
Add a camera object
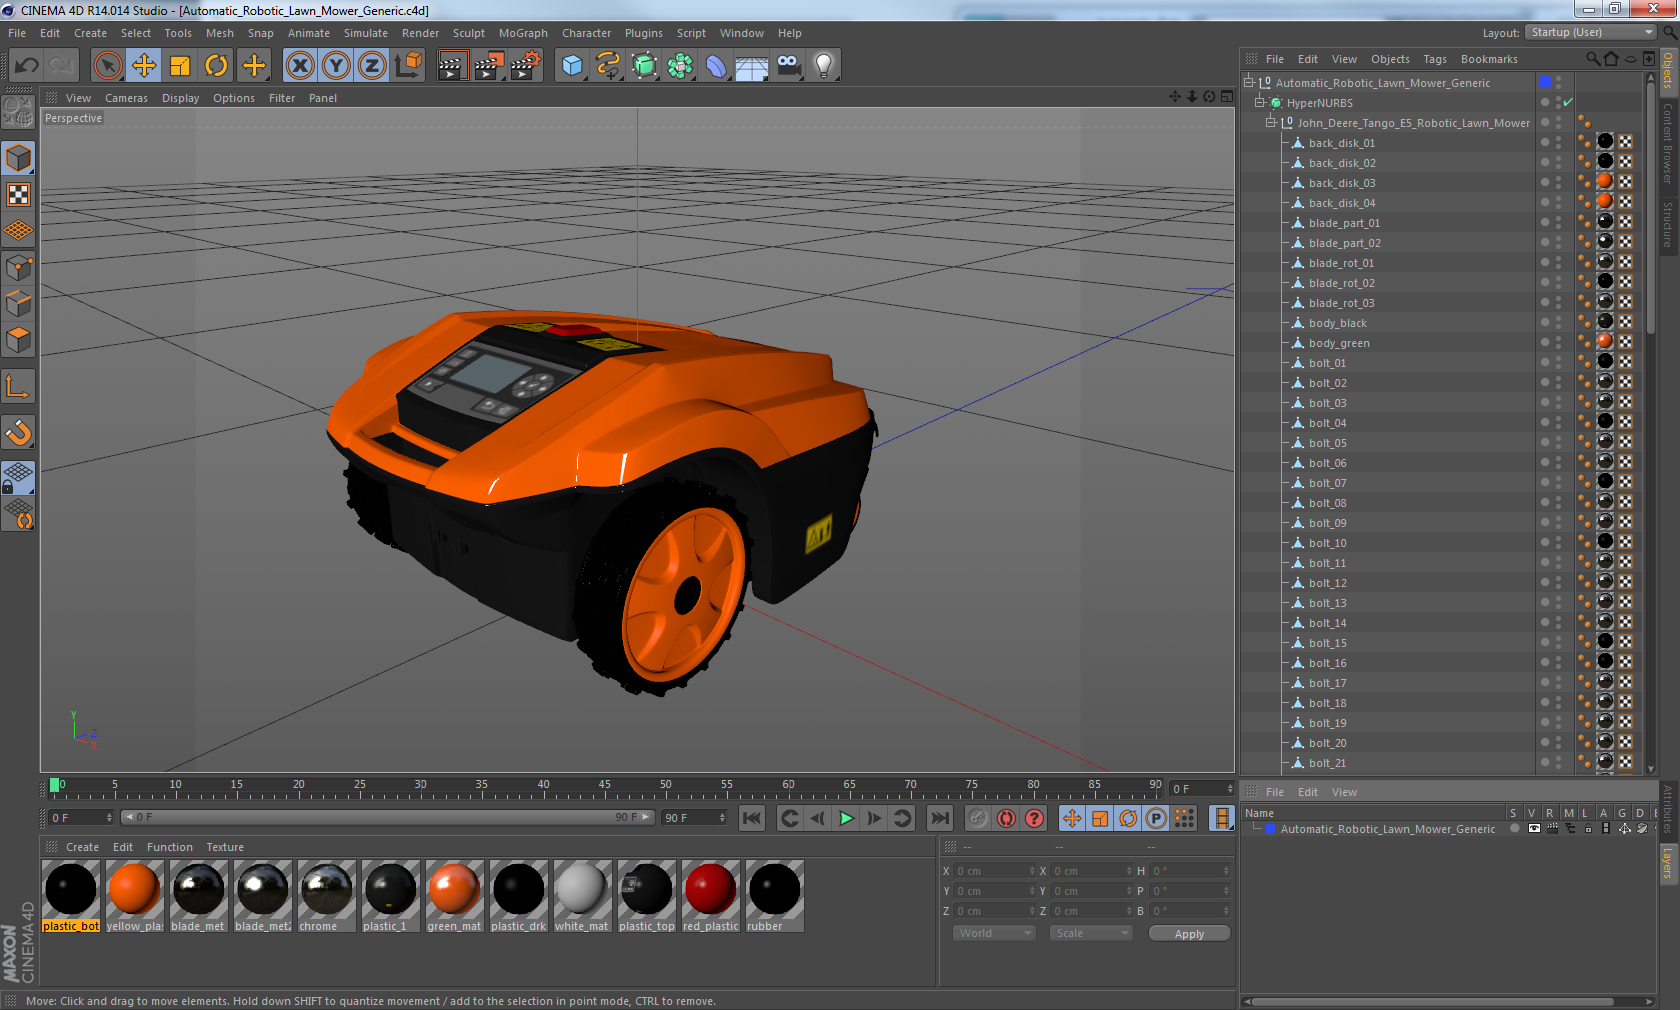click(788, 66)
